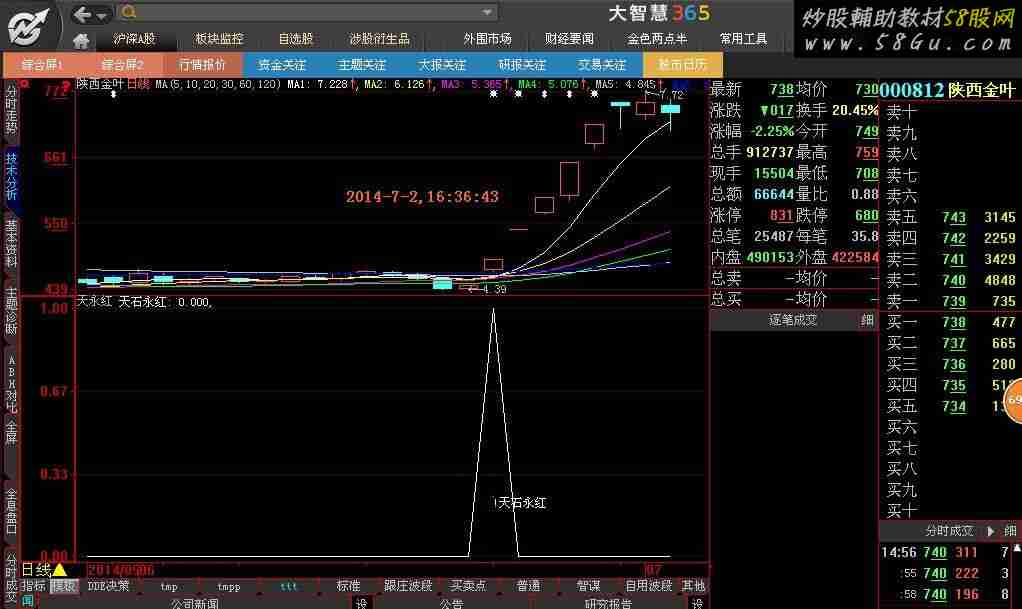Switch to the 交易关注 tab
1022x609 pixels.
[602, 65]
